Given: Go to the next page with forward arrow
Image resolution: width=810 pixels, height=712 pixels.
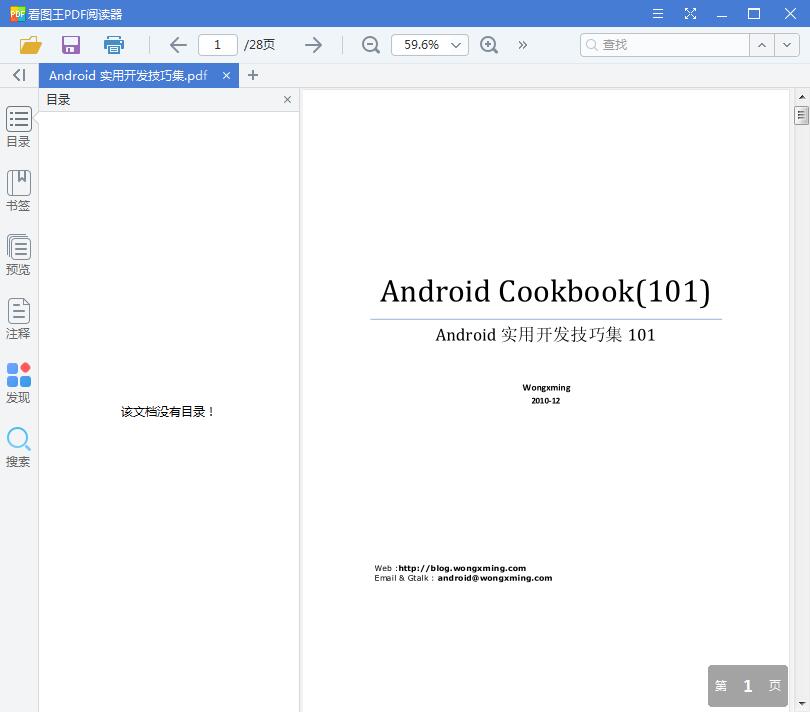Looking at the screenshot, I should pyautogui.click(x=312, y=45).
